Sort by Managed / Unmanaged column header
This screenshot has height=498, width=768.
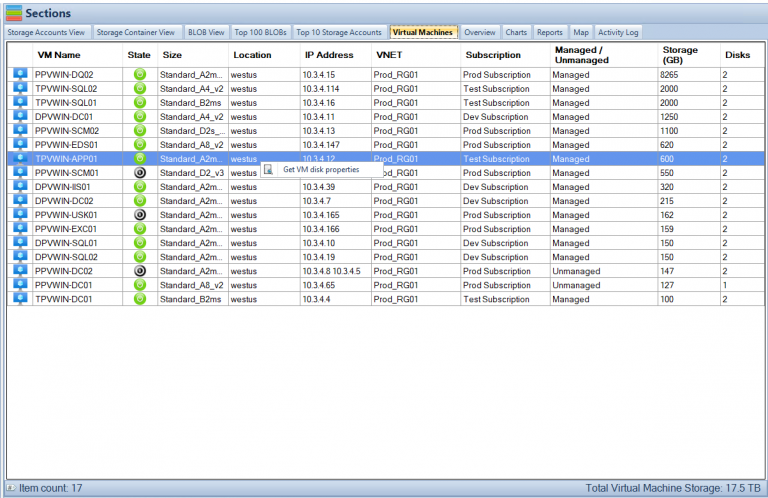point(603,55)
